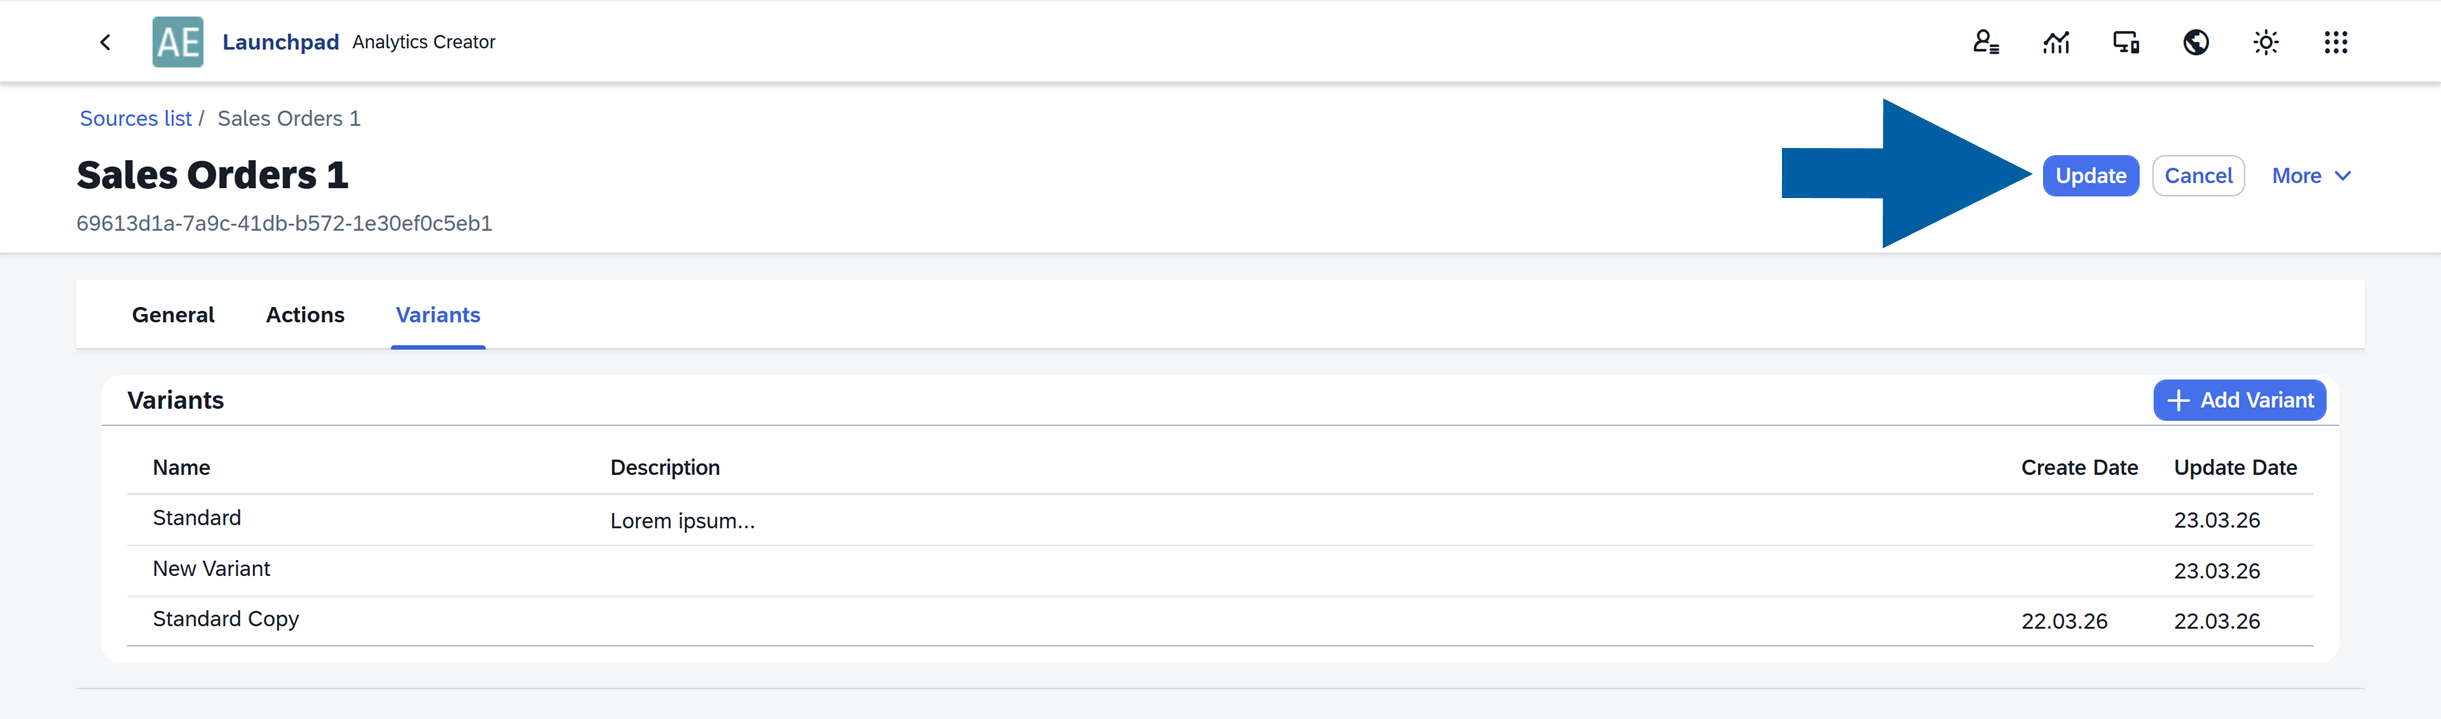Open the More dropdown chevron
The width and height of the screenshot is (2441, 719).
tap(2344, 176)
